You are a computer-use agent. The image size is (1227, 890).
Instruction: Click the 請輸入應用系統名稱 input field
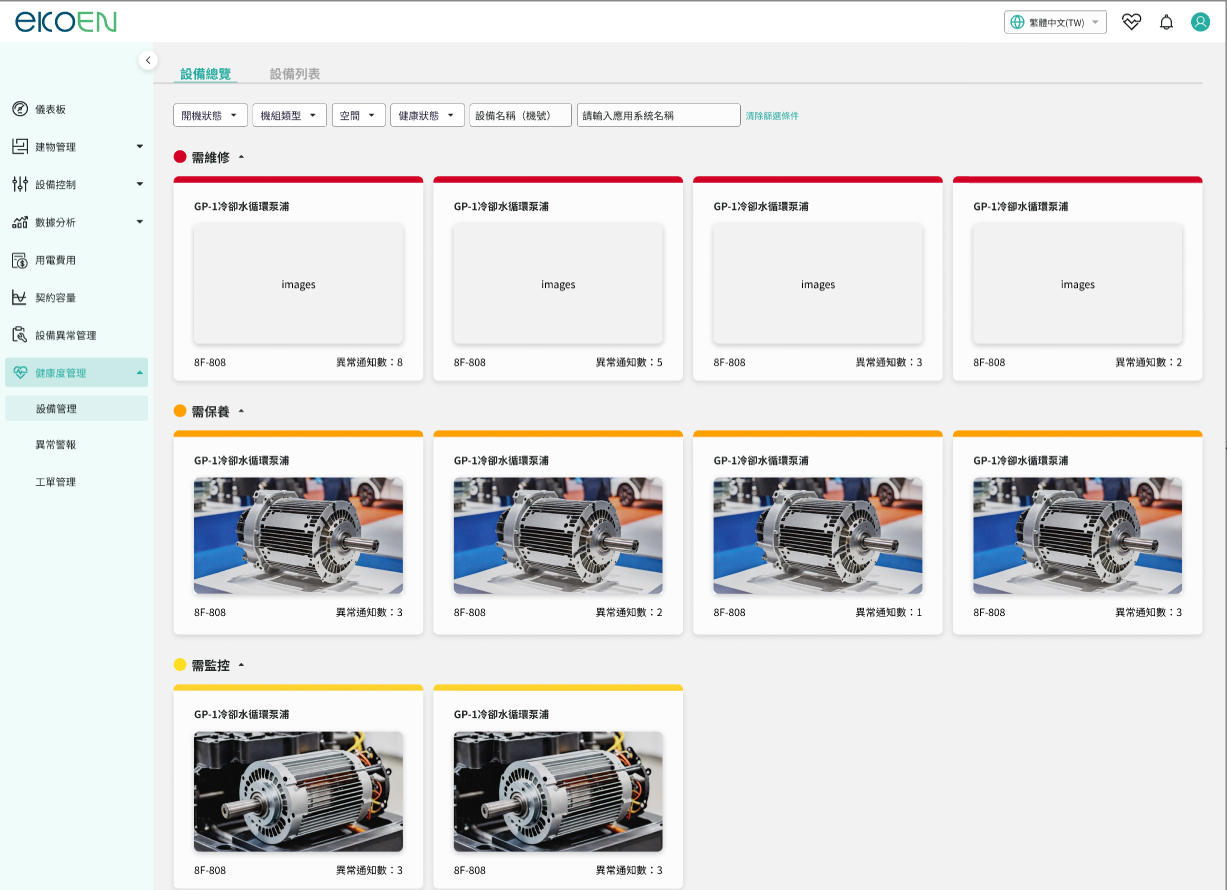[x=658, y=115]
